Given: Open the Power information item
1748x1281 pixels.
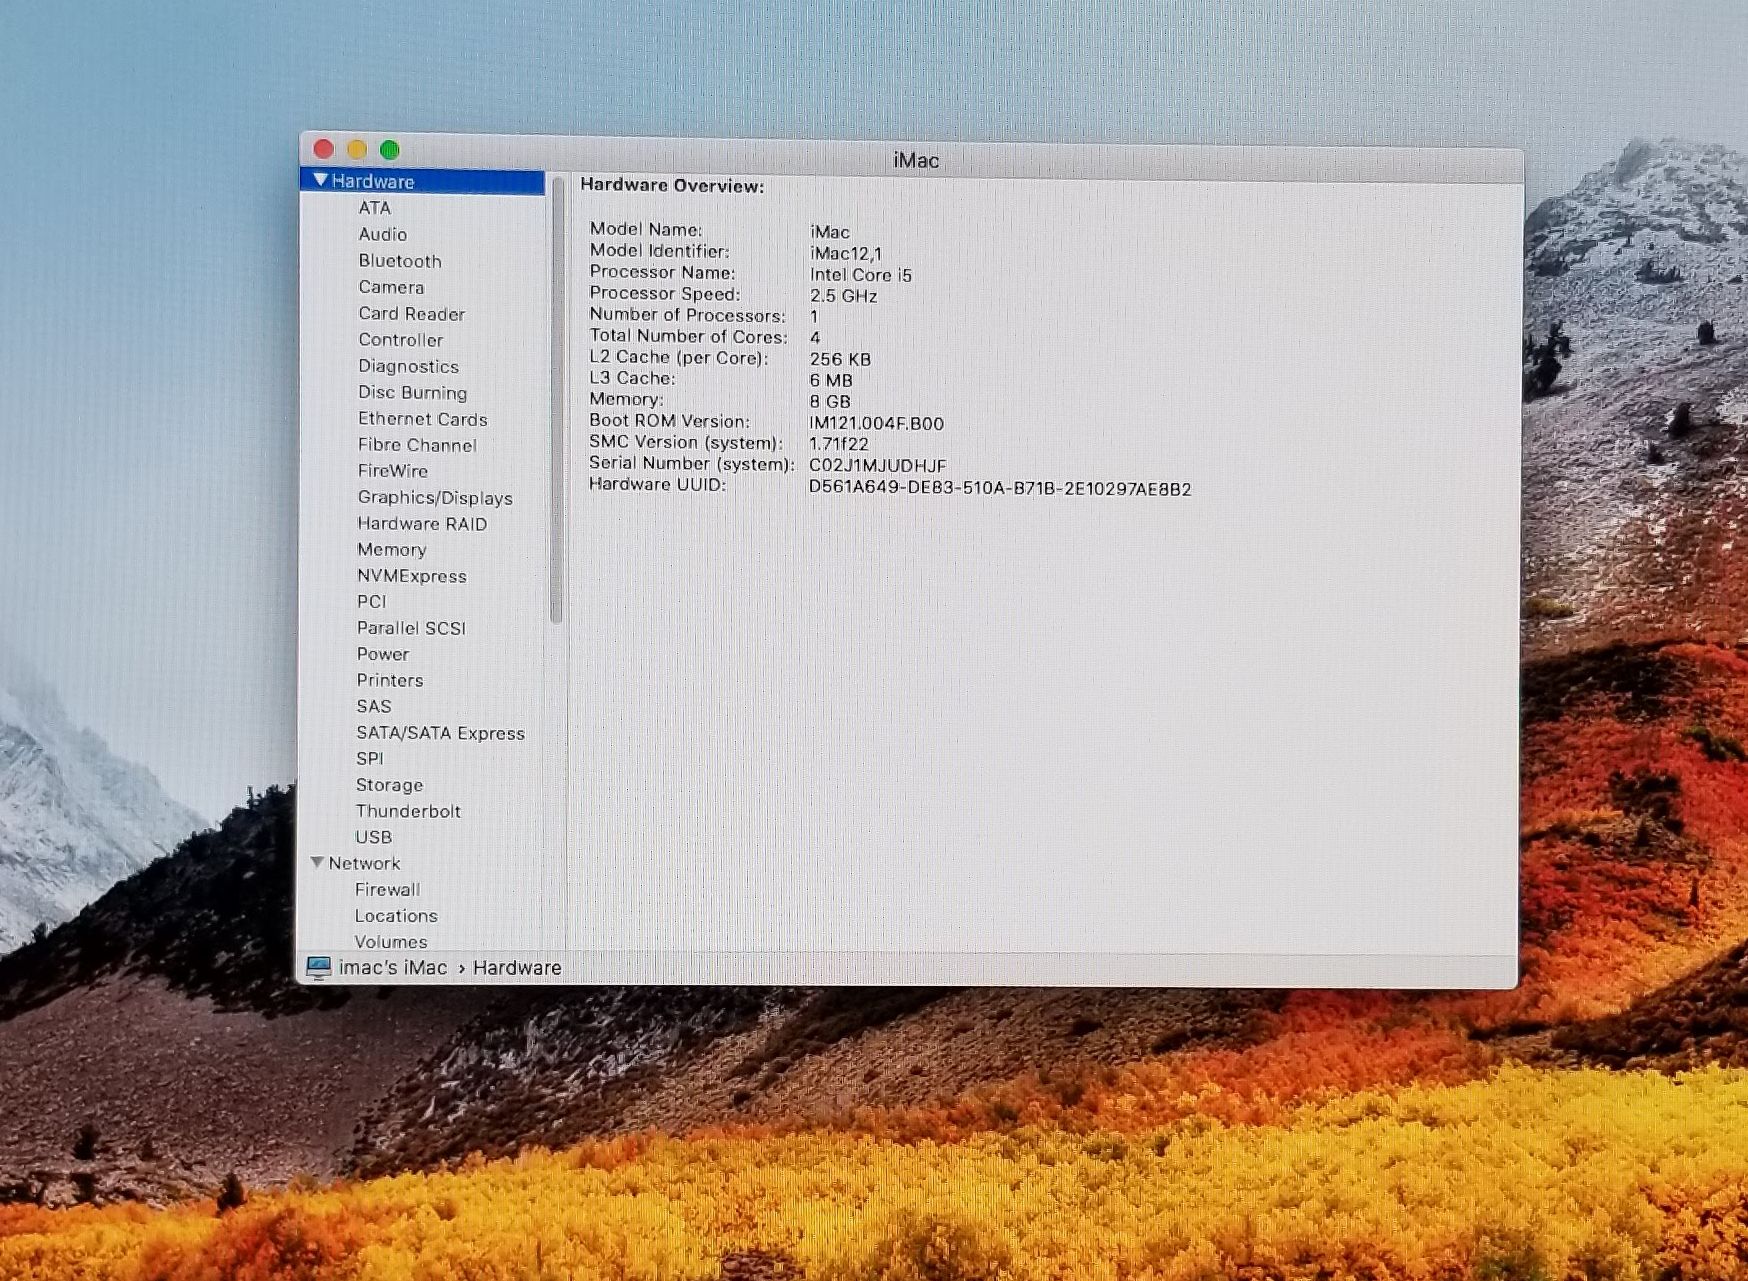Looking at the screenshot, I should coord(383,654).
